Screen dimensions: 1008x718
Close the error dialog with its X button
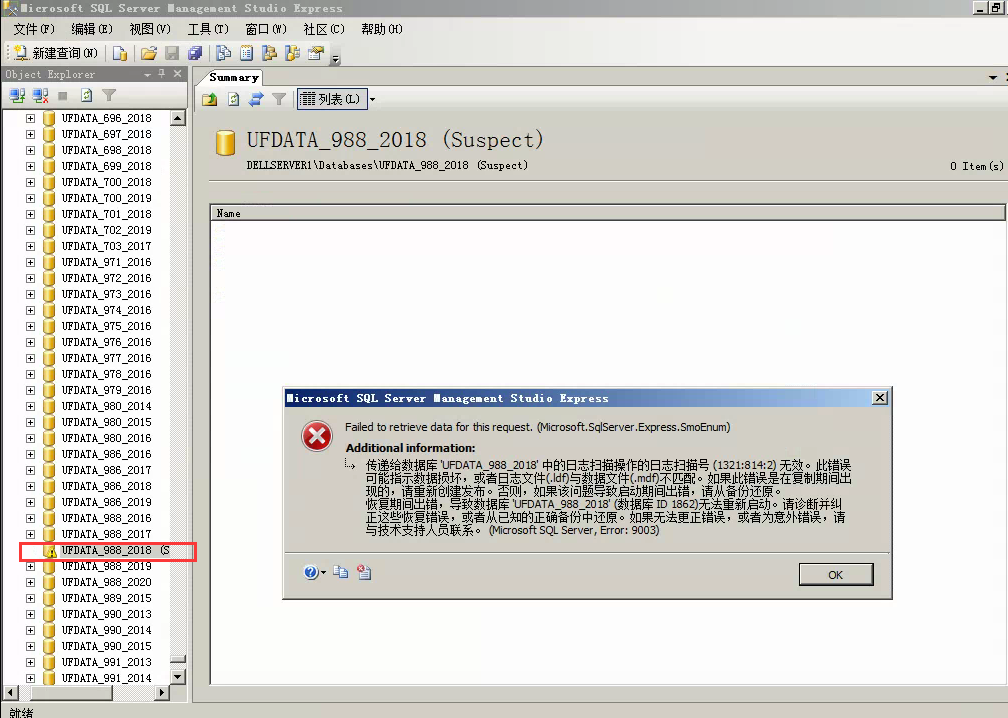[x=879, y=398]
